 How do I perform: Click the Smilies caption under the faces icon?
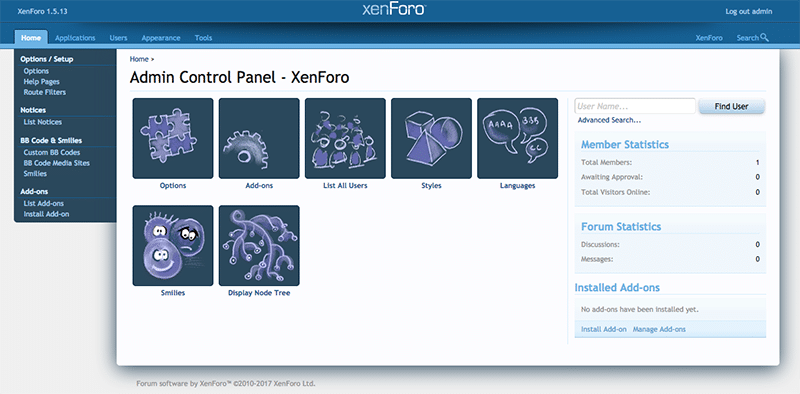pyautogui.click(x=173, y=293)
